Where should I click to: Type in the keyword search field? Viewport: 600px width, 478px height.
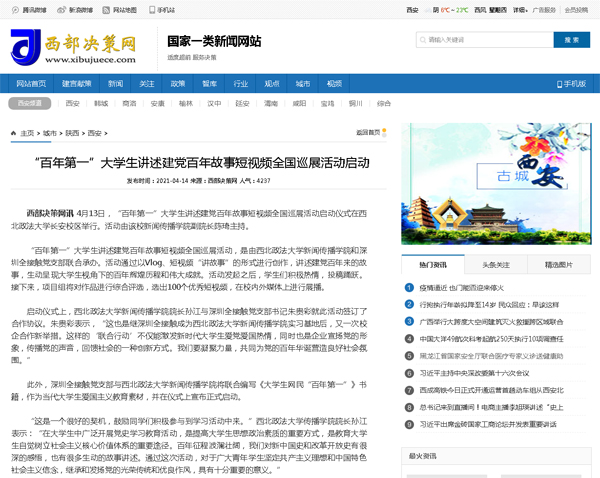pyautogui.click(x=480, y=40)
